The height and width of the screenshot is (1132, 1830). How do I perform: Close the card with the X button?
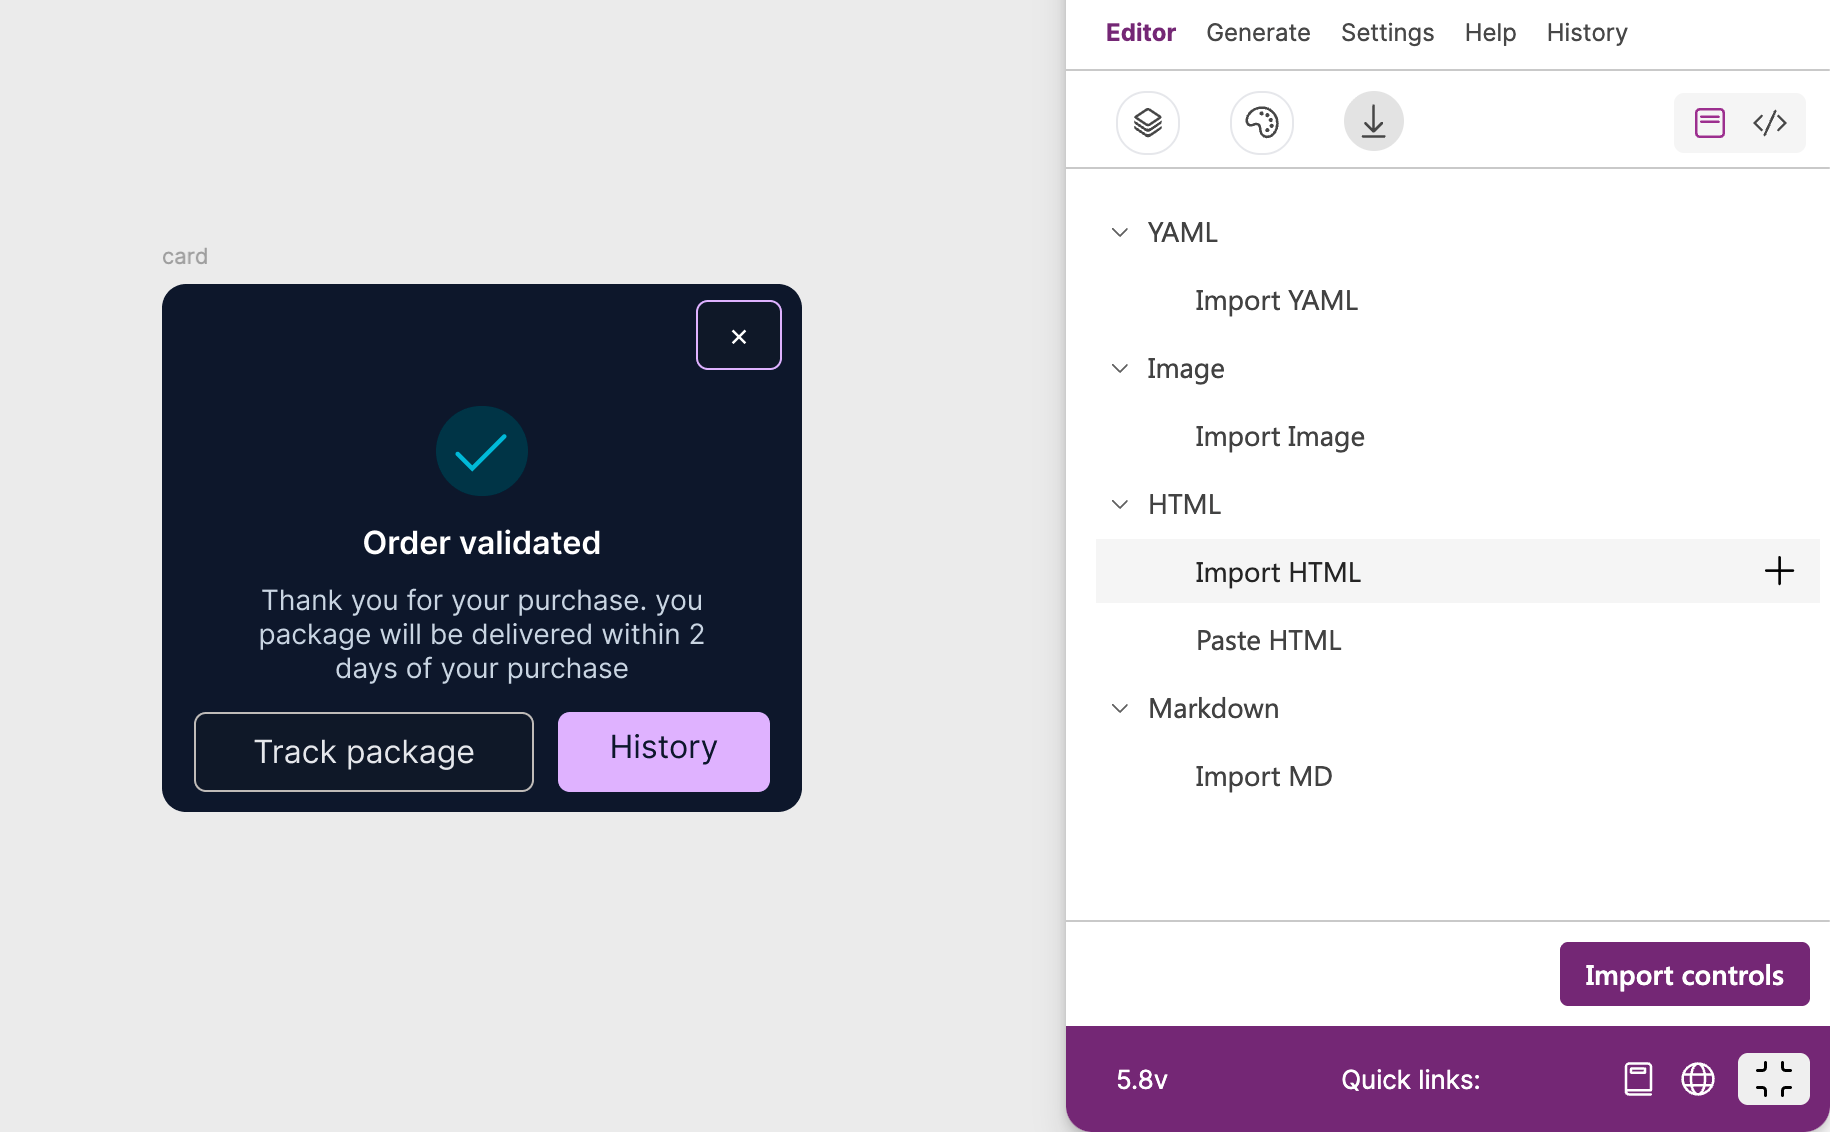click(x=739, y=335)
